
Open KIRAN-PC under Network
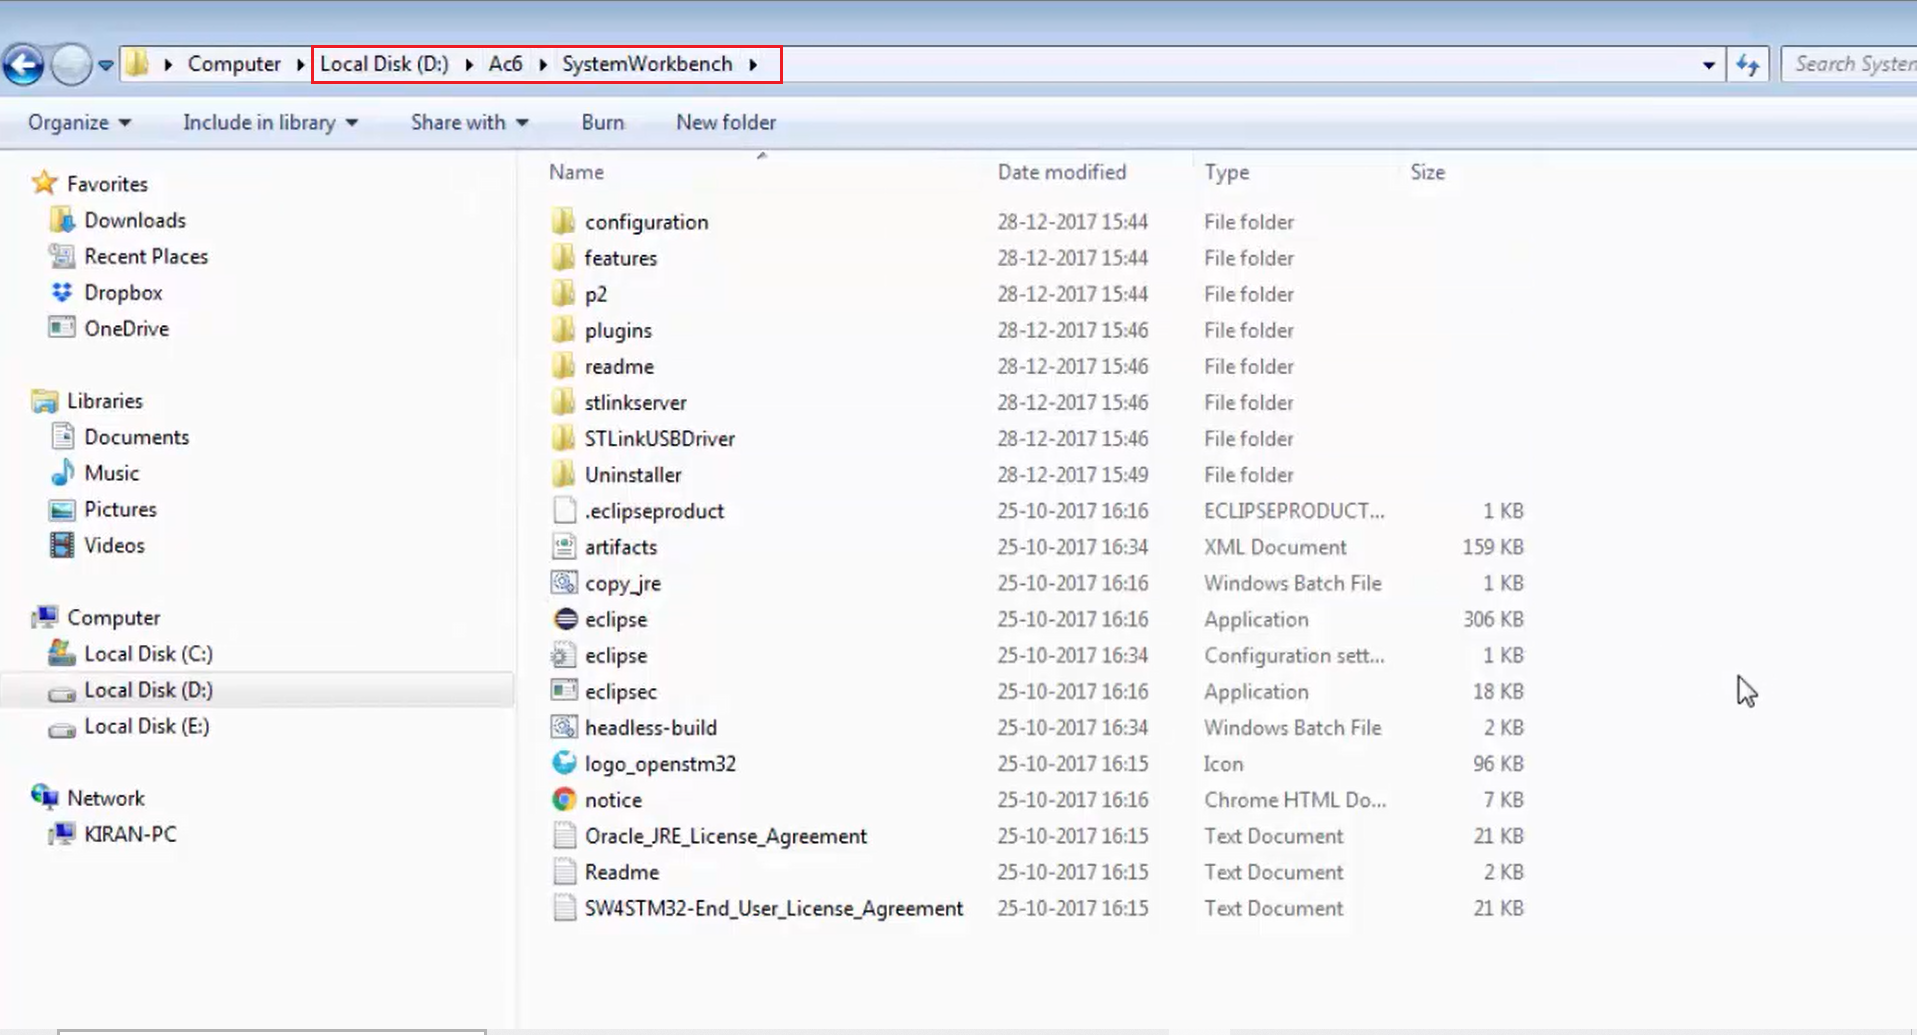pos(130,834)
